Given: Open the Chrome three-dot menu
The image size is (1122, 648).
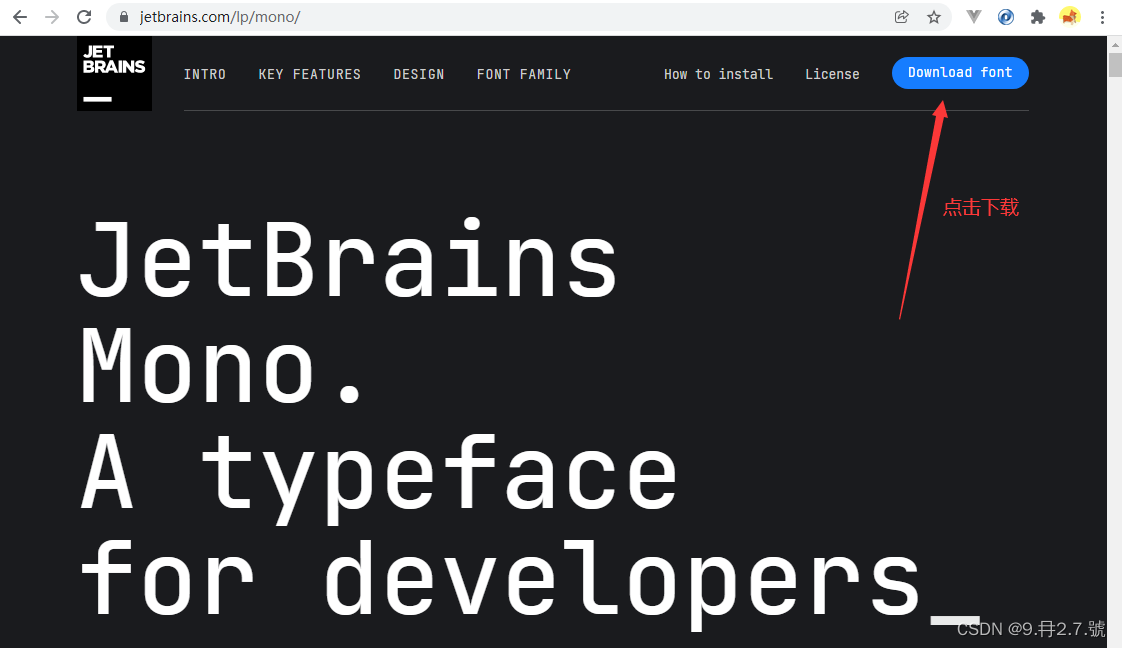Looking at the screenshot, I should point(1102,17).
